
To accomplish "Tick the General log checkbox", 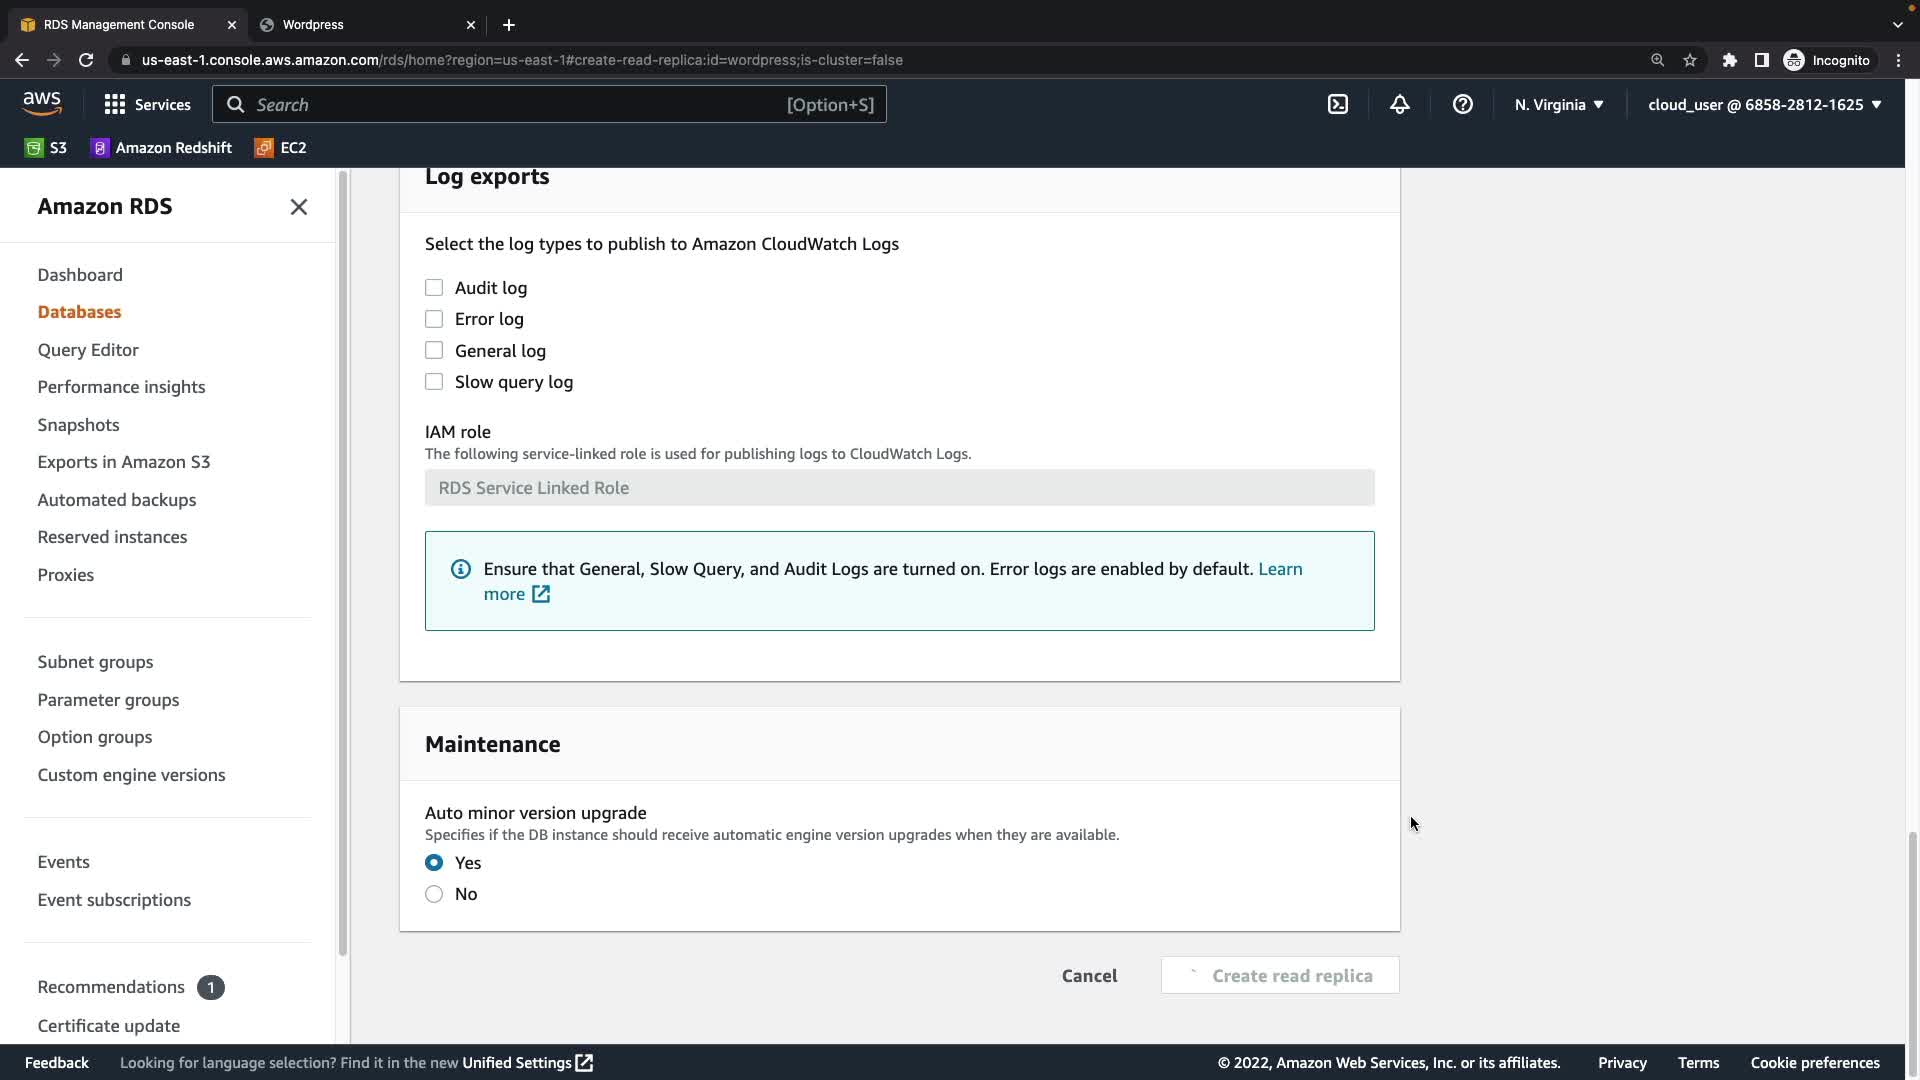I will [x=434, y=351].
